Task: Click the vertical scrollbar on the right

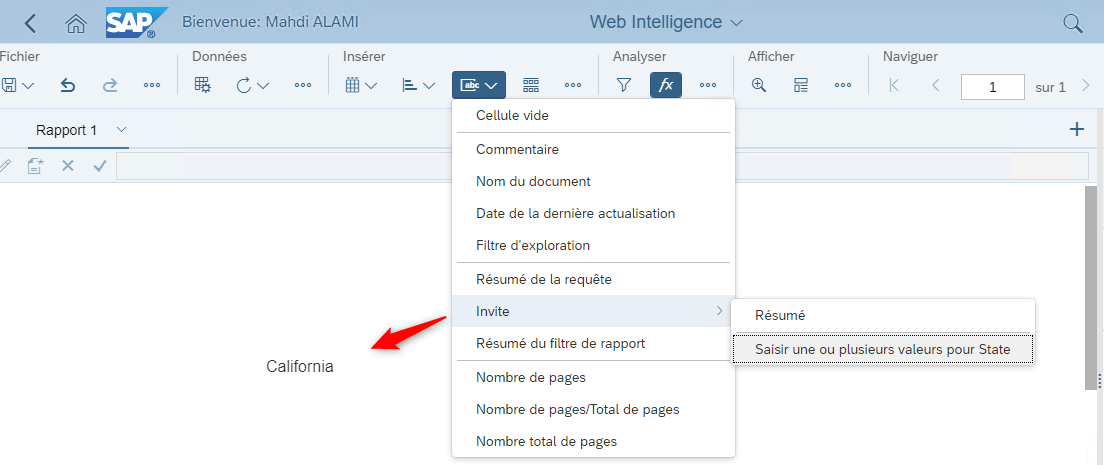Action: [1091, 287]
